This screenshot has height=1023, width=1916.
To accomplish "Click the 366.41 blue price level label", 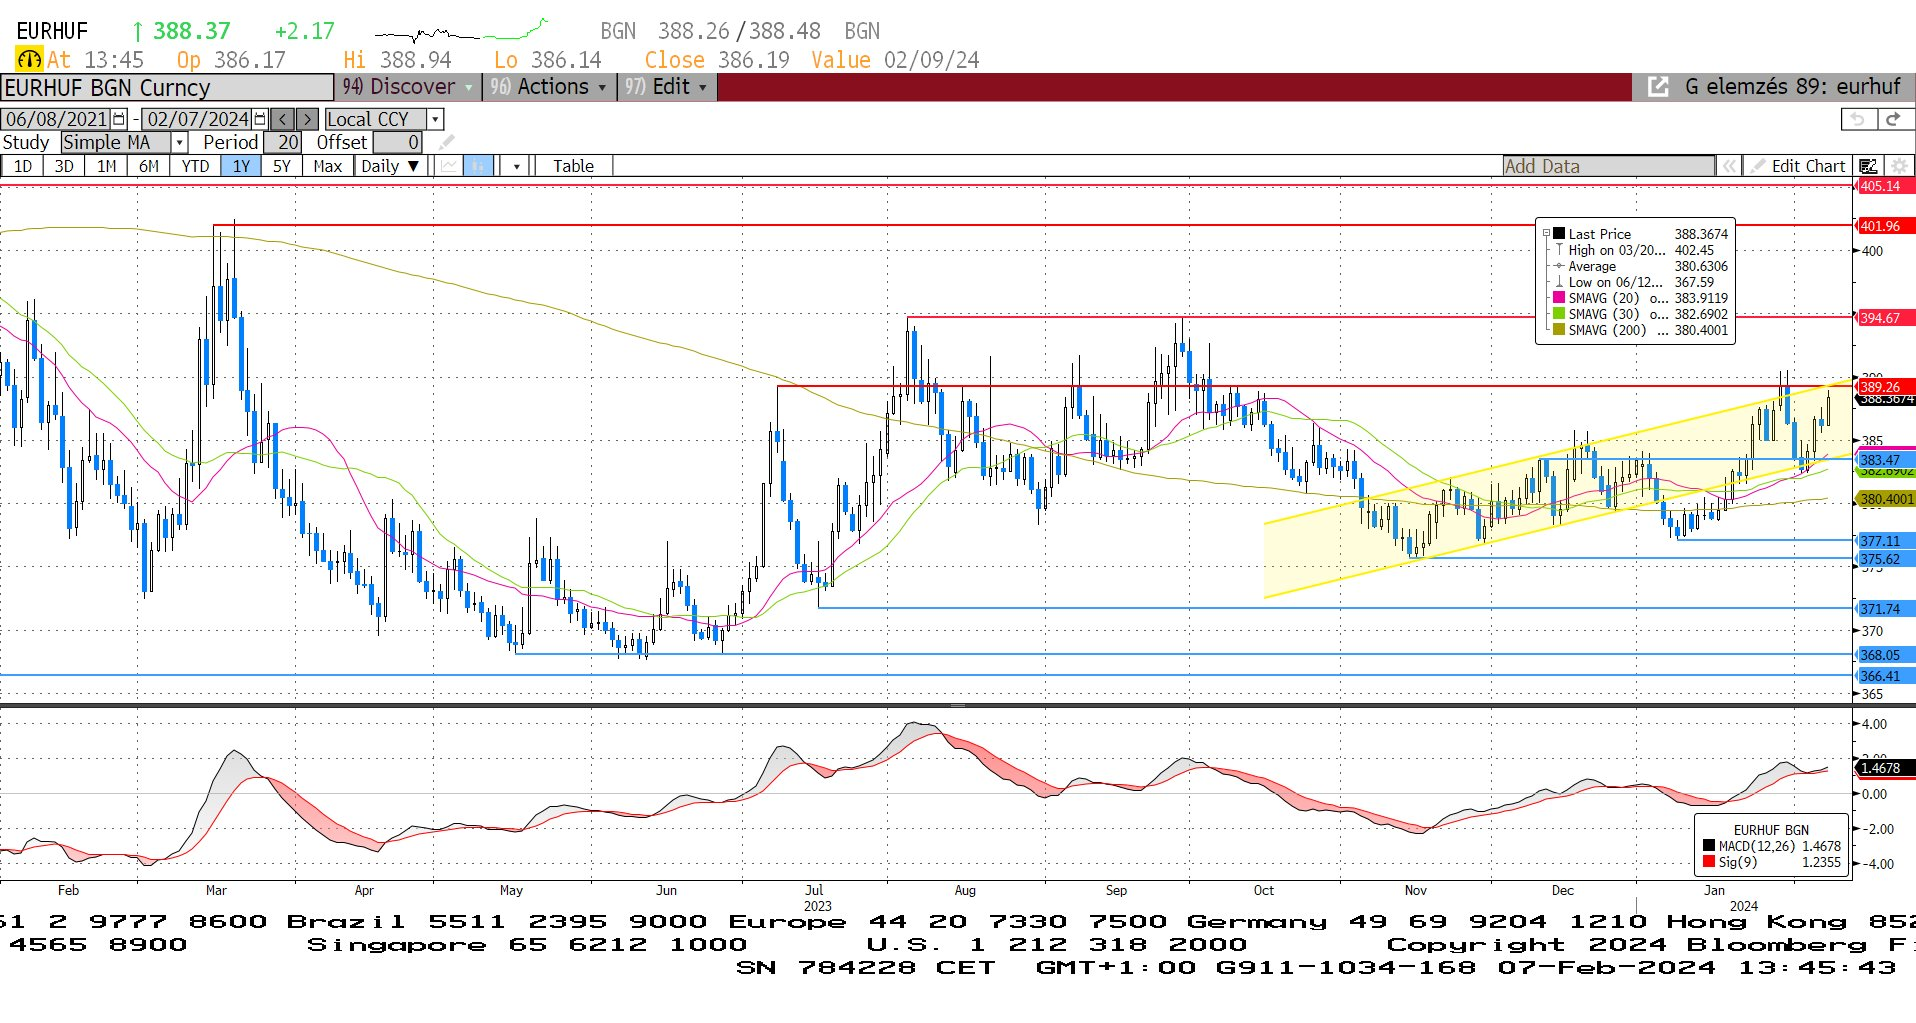I will [x=1885, y=676].
